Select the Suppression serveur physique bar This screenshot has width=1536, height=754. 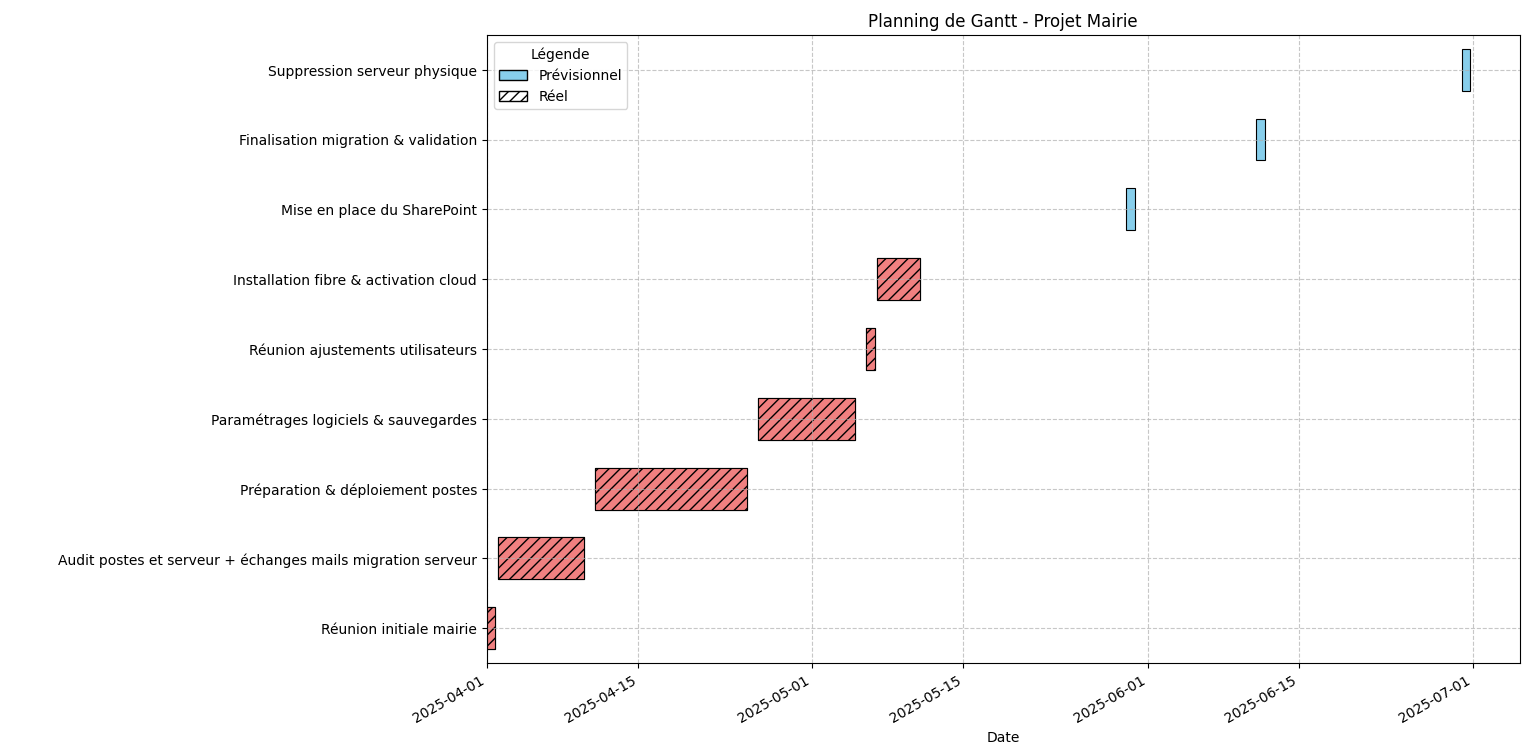pos(1466,68)
